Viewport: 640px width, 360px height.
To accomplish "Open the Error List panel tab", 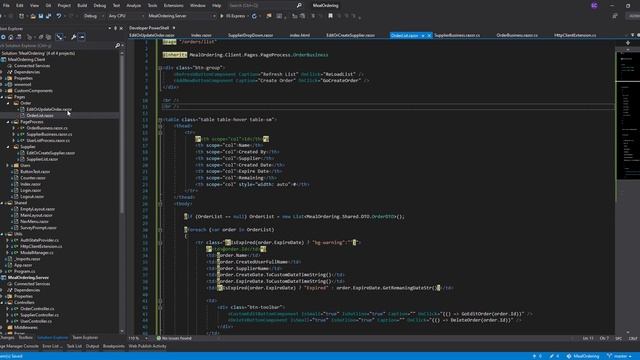I will point(52,347).
